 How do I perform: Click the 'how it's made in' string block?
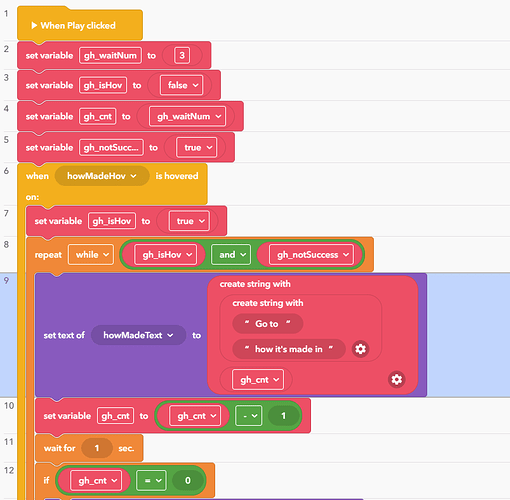[x=289, y=349]
